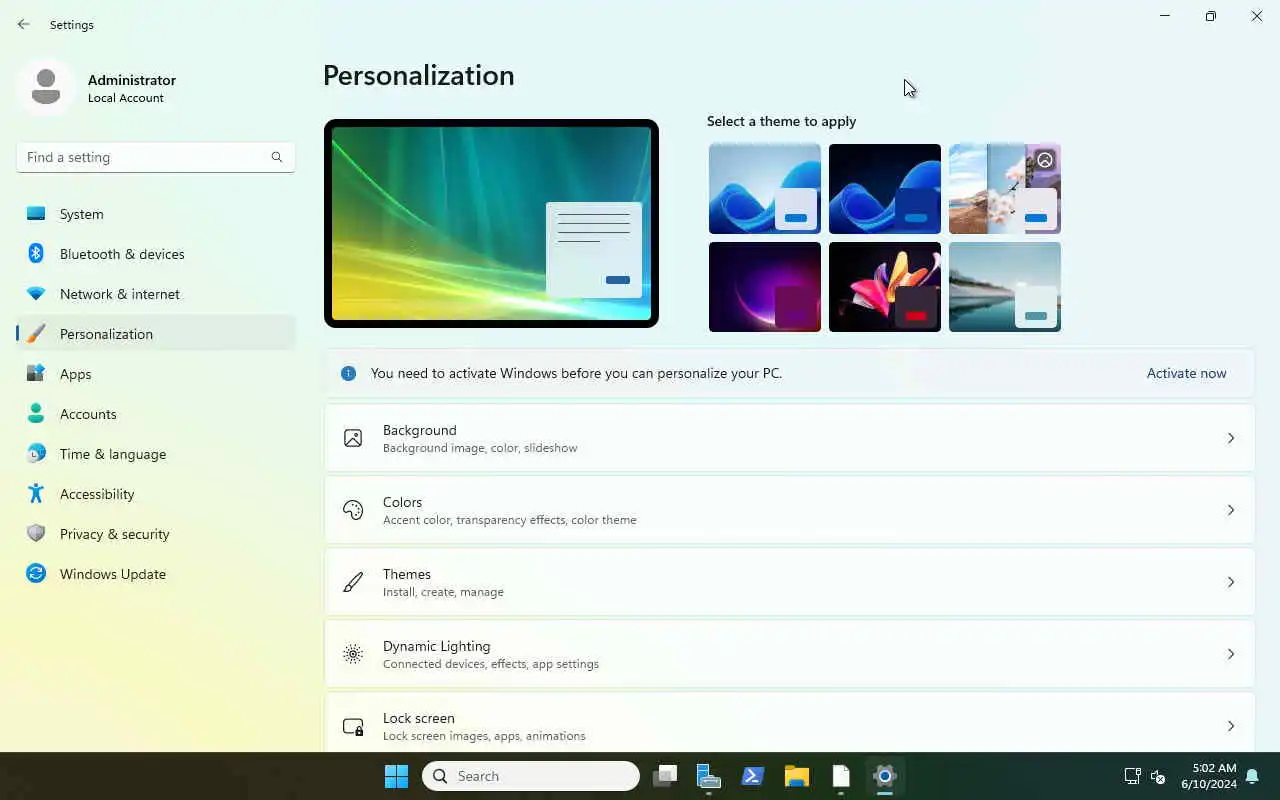Open the Notepad document icon on taskbar

coord(841,776)
